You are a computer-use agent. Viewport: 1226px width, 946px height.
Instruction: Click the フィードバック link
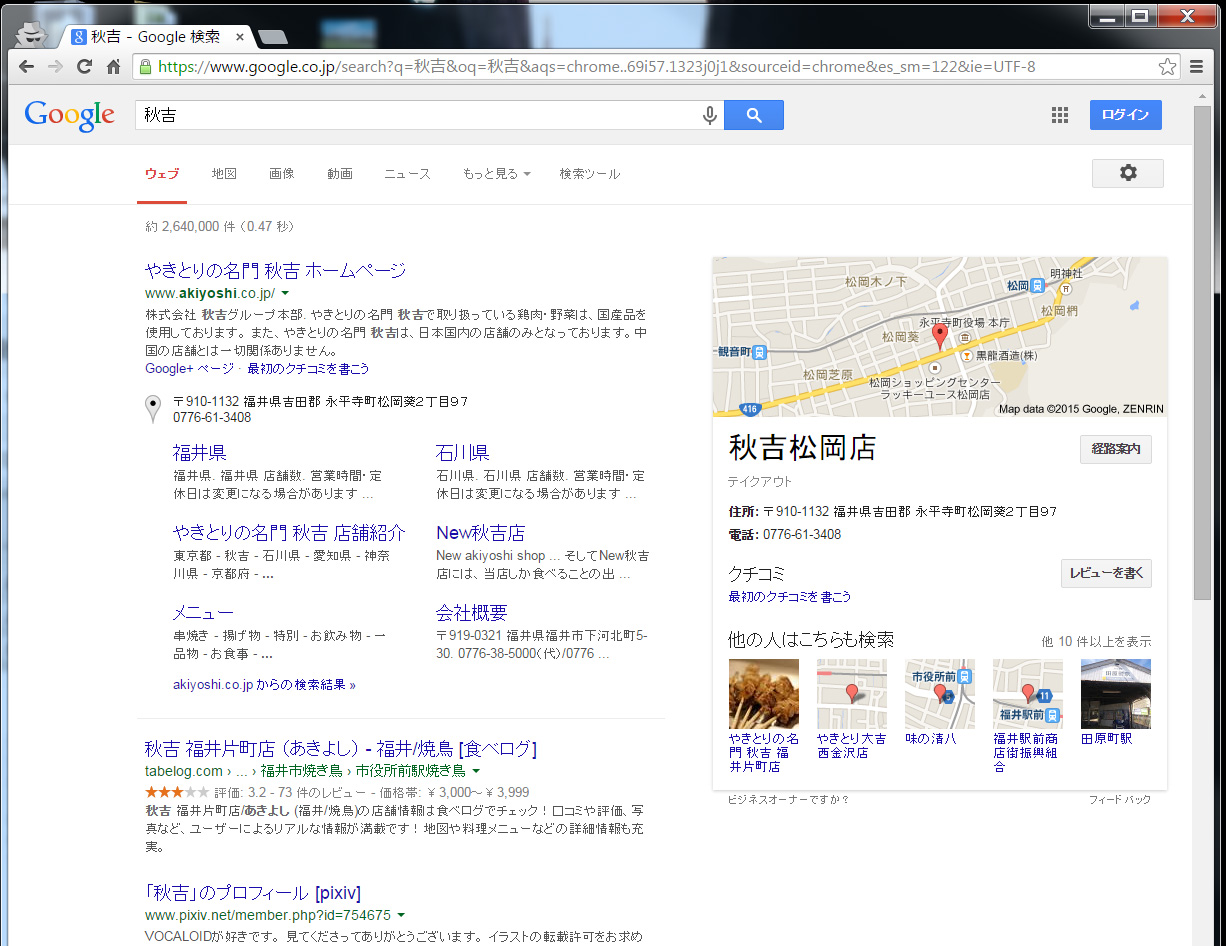coord(1120,800)
